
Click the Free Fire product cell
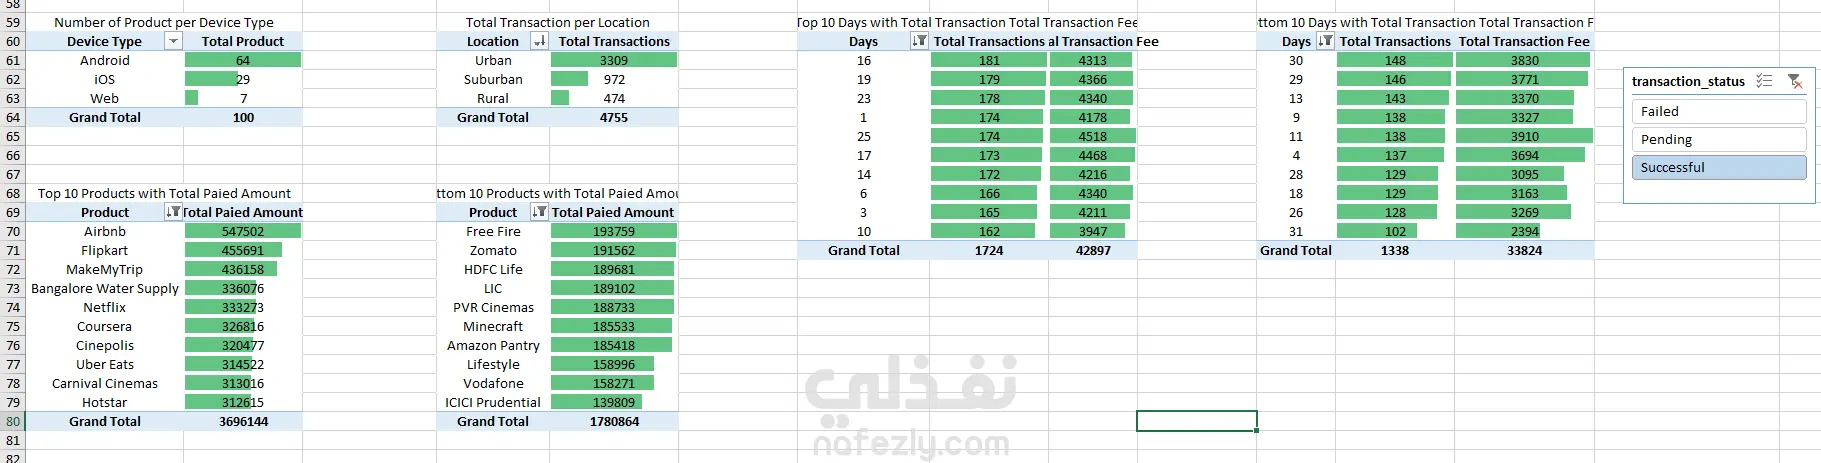pyautogui.click(x=493, y=231)
